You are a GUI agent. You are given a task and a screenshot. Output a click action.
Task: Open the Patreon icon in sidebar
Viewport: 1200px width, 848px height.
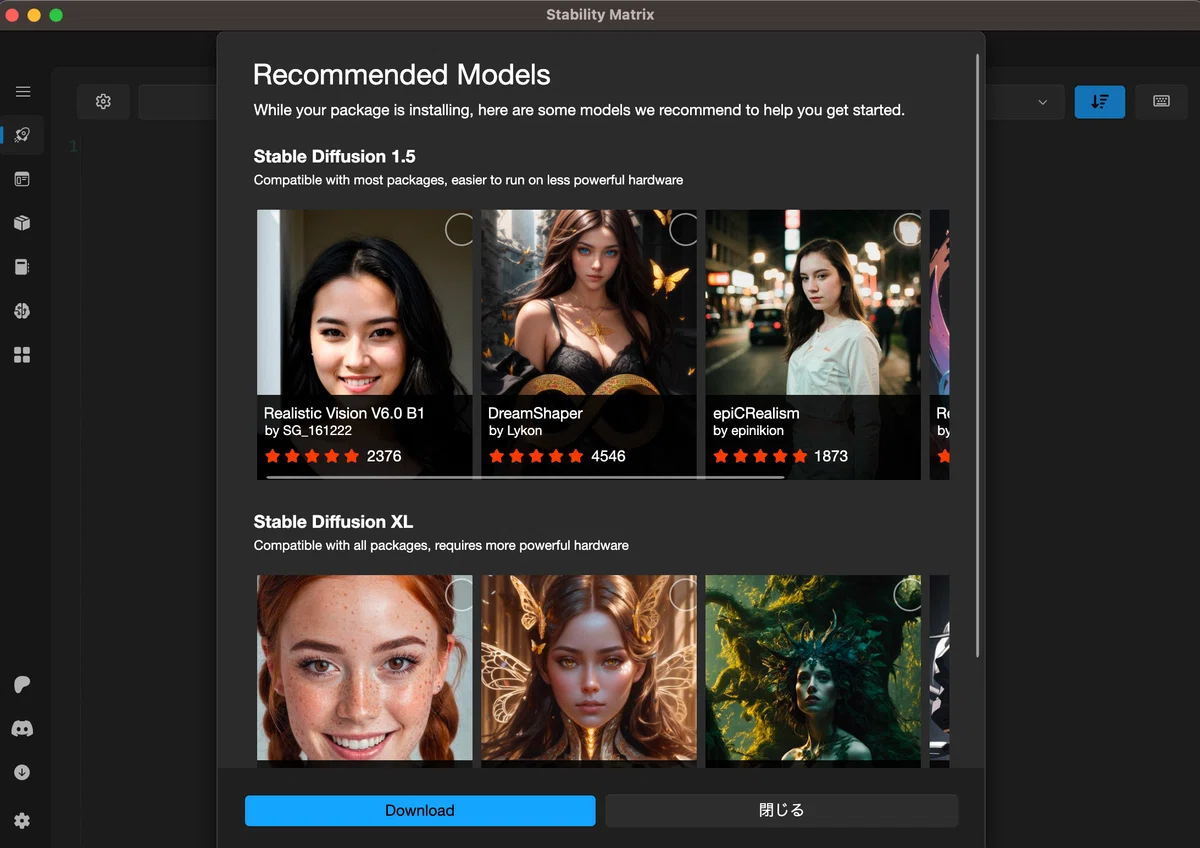click(x=22, y=685)
